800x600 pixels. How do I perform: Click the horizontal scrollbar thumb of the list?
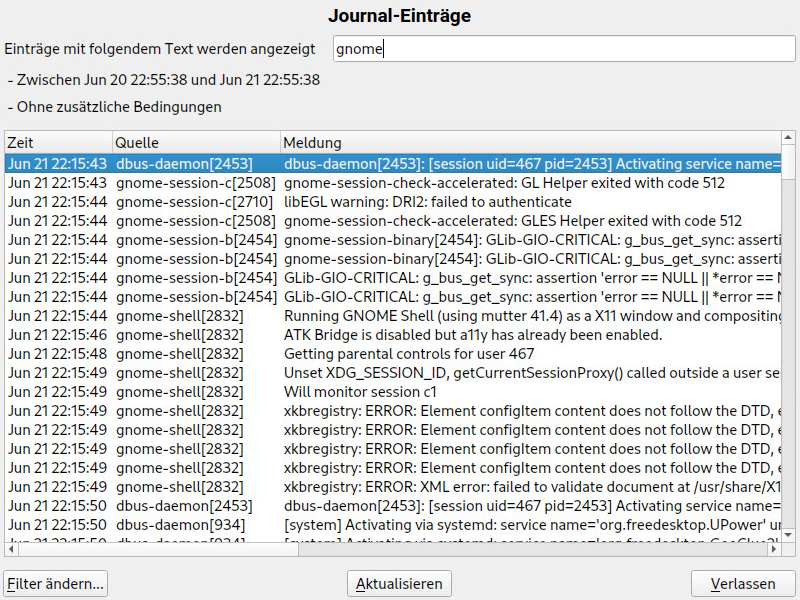click(x=158, y=549)
